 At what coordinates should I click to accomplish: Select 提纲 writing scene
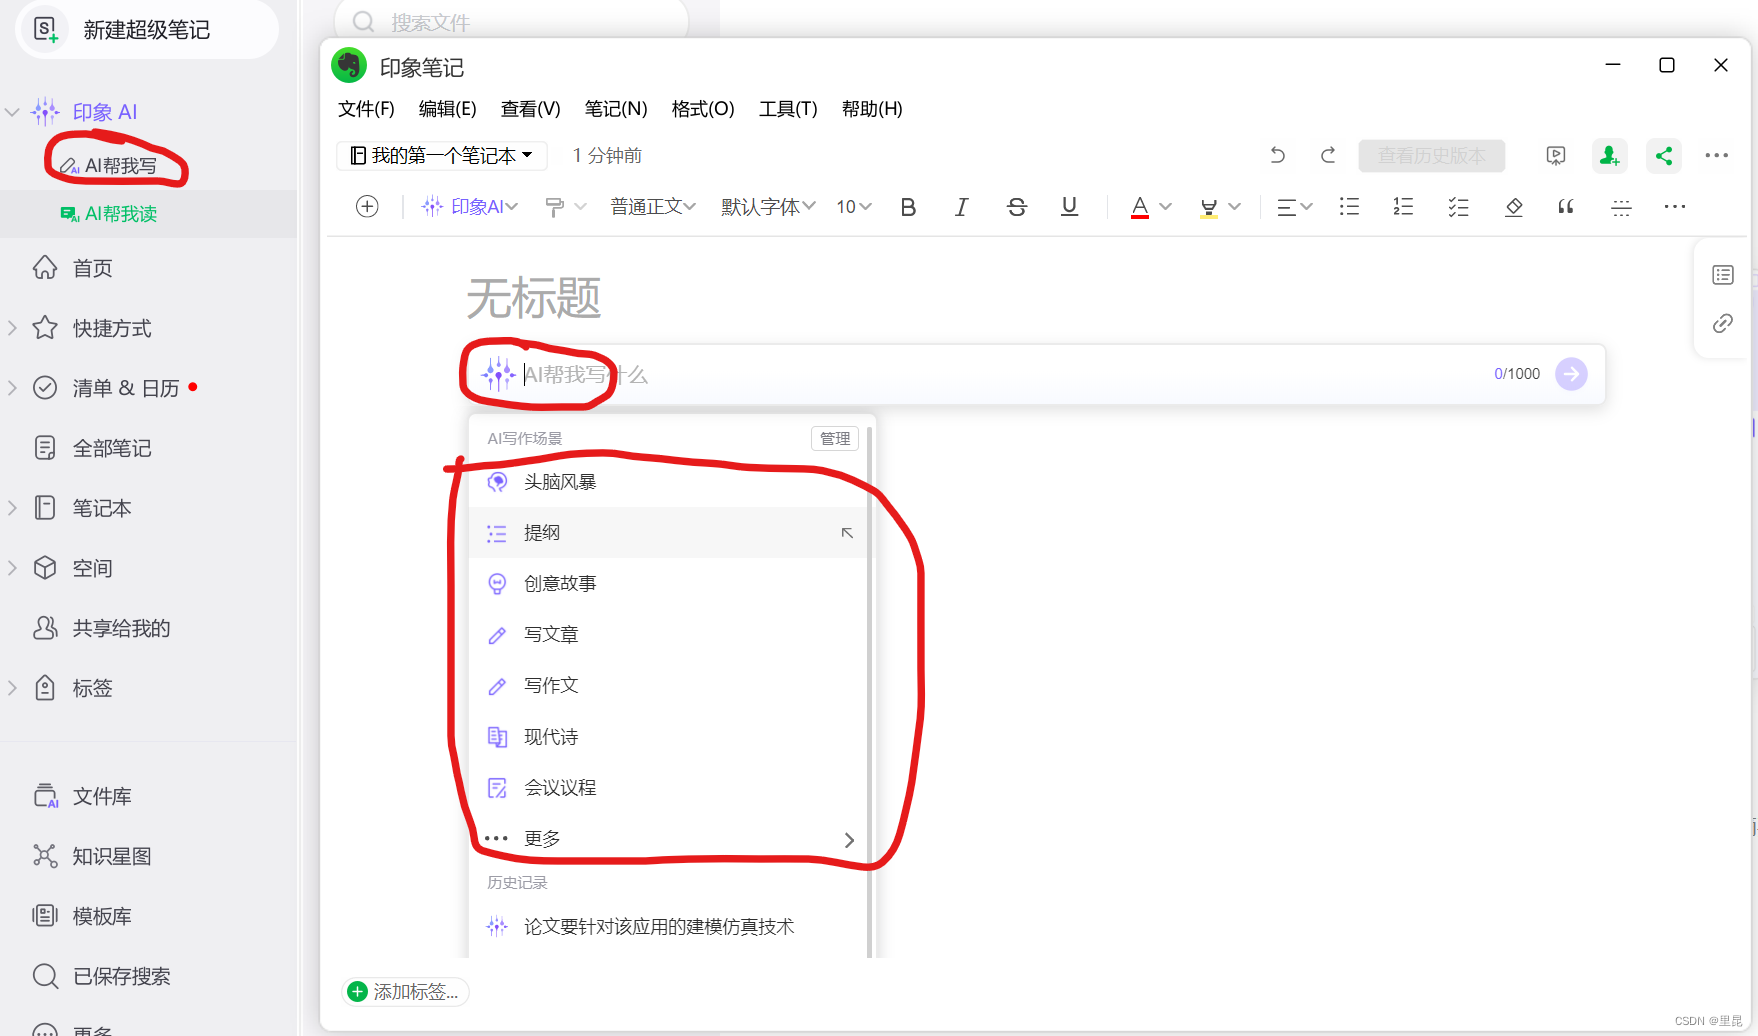point(669,533)
